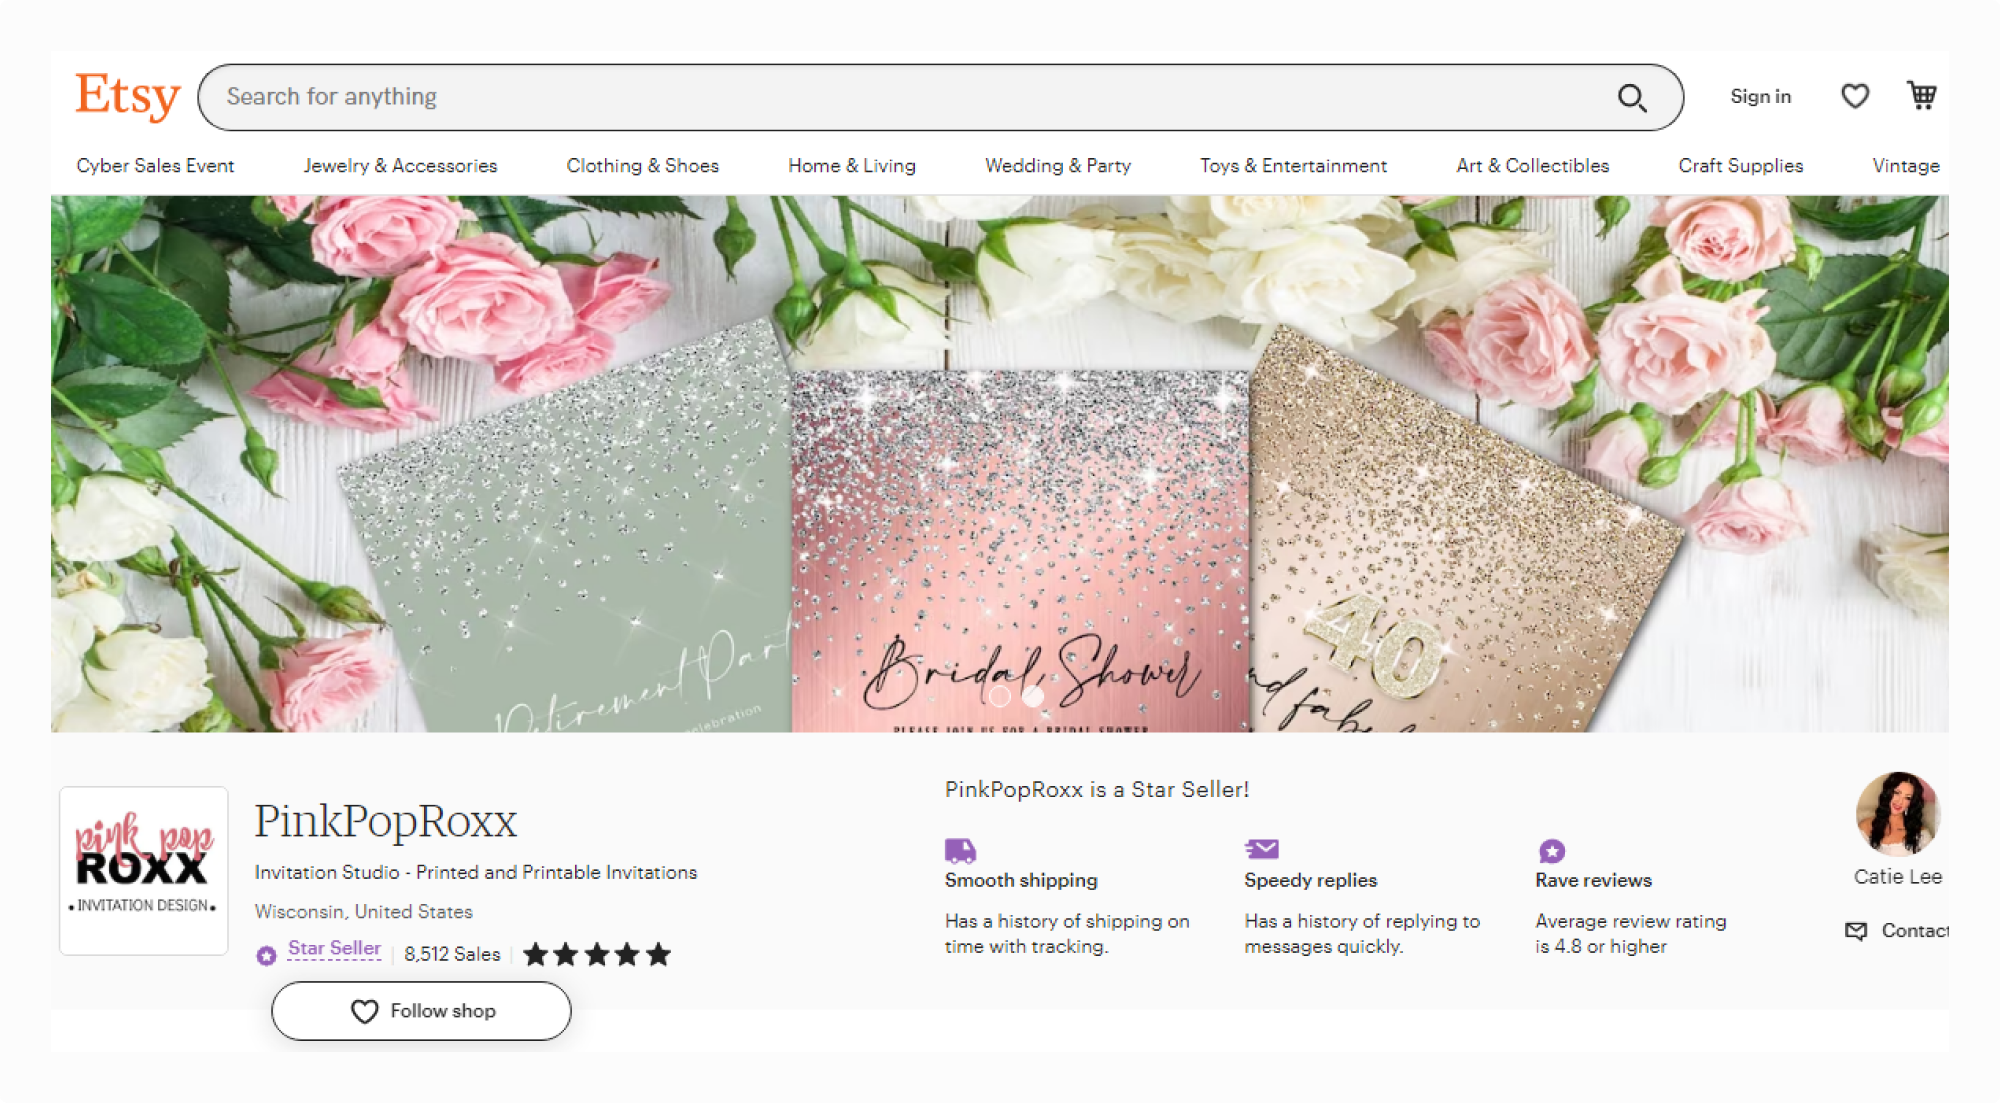Click the PinkPopRoxx shop title
Screen dimensions: 2000x1103
(x=385, y=821)
